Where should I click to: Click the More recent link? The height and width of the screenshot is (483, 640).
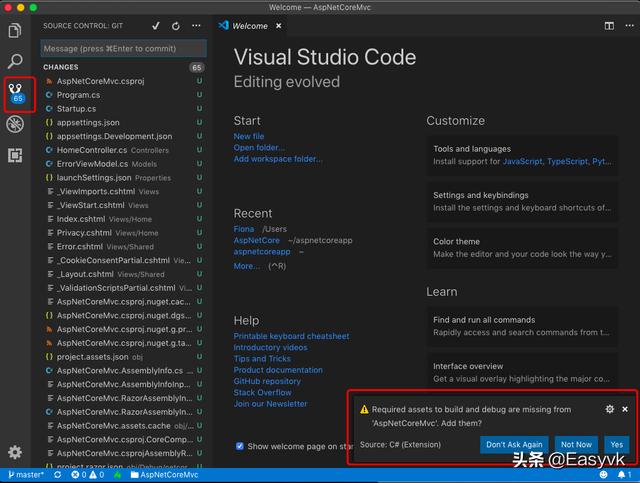tap(246, 266)
